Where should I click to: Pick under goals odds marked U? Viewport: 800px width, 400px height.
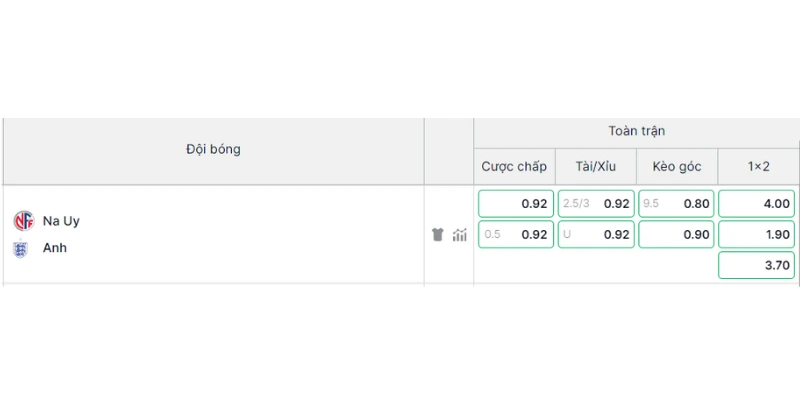(x=596, y=234)
